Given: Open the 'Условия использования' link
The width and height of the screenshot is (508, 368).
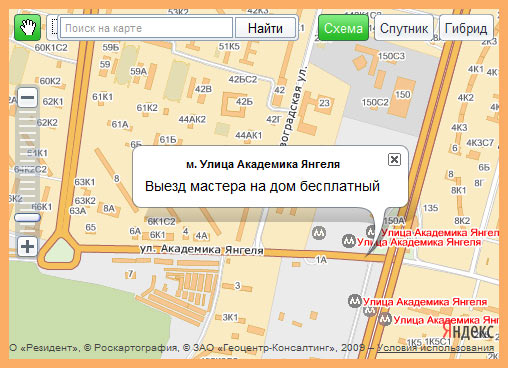Looking at the screenshot, I should [435, 348].
